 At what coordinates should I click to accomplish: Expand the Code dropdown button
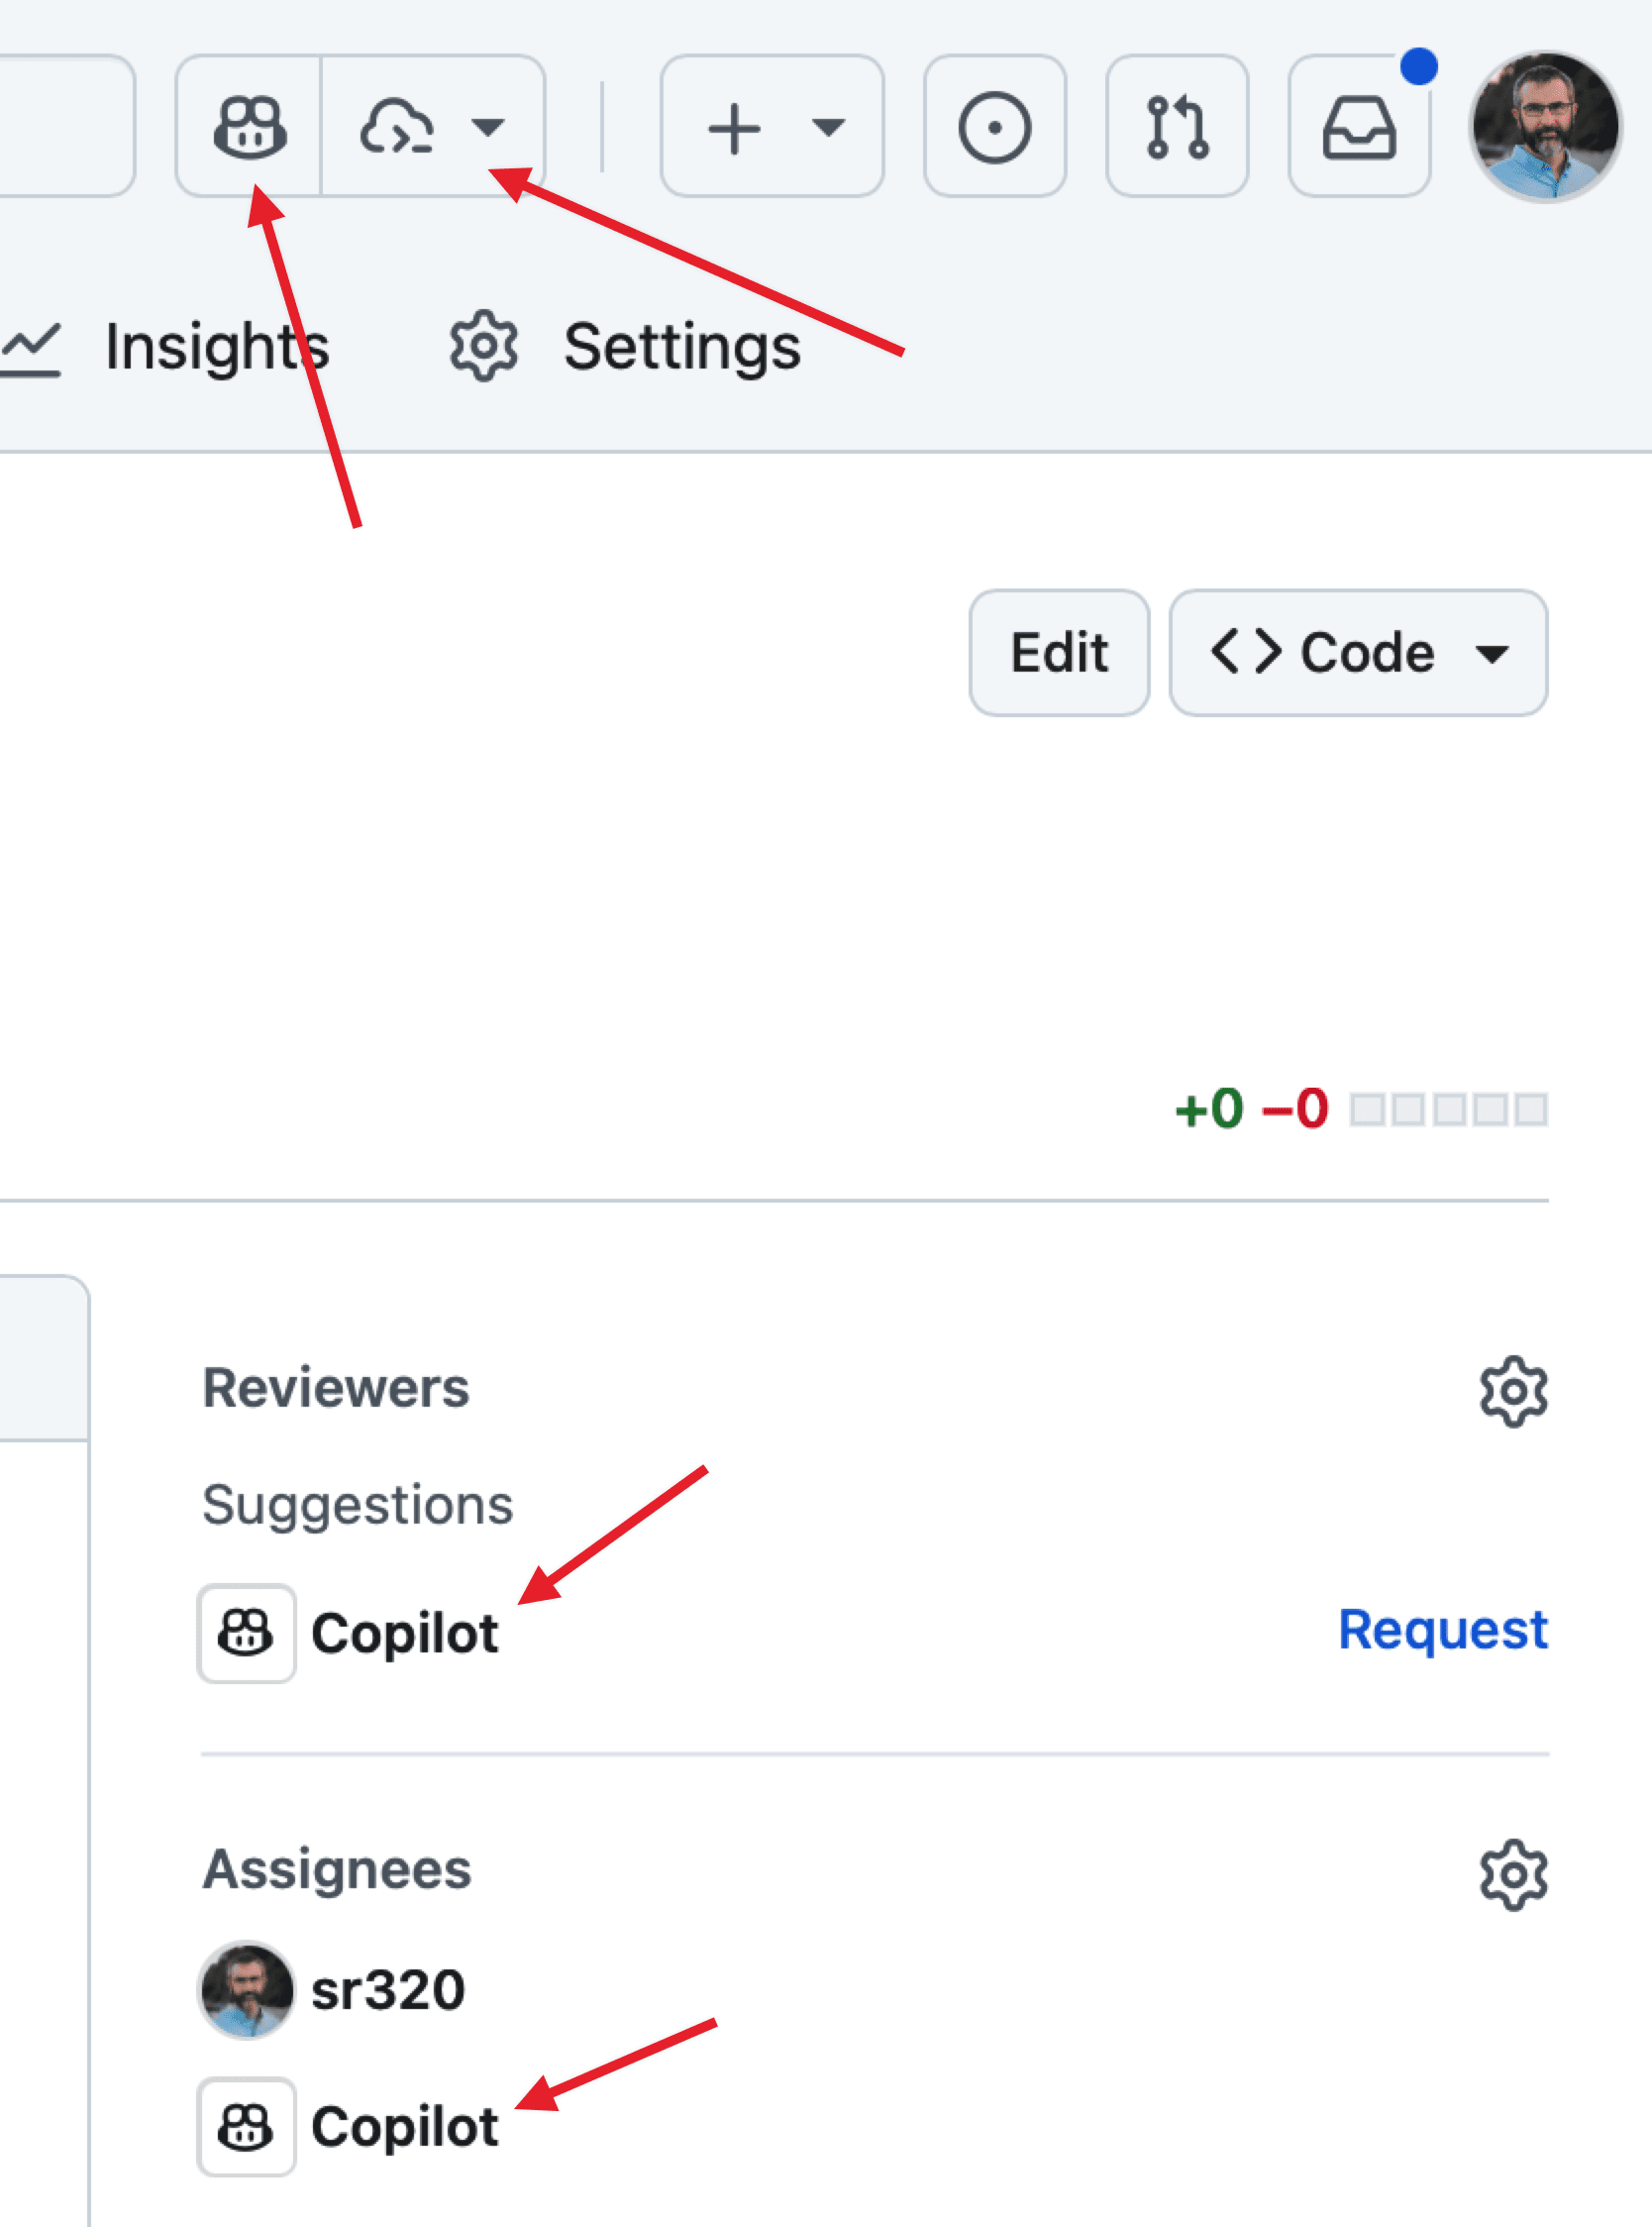[1358, 653]
